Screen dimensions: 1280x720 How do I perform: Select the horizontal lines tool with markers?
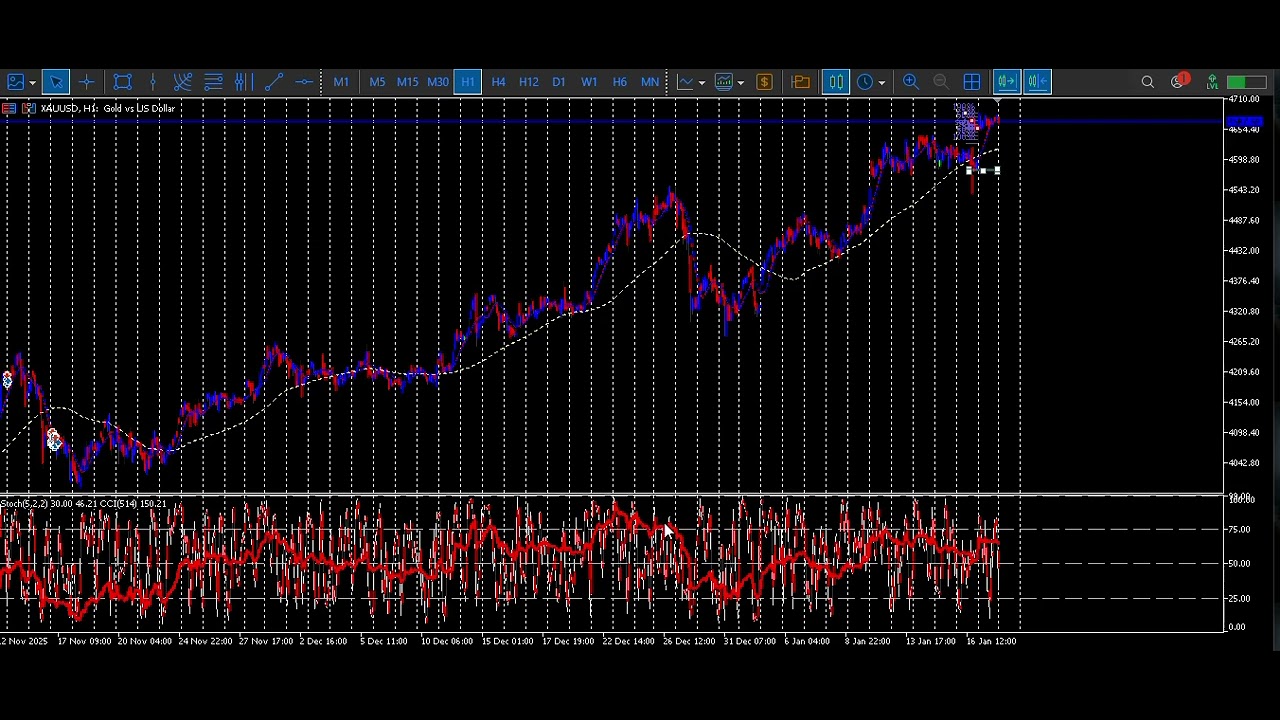tap(213, 82)
